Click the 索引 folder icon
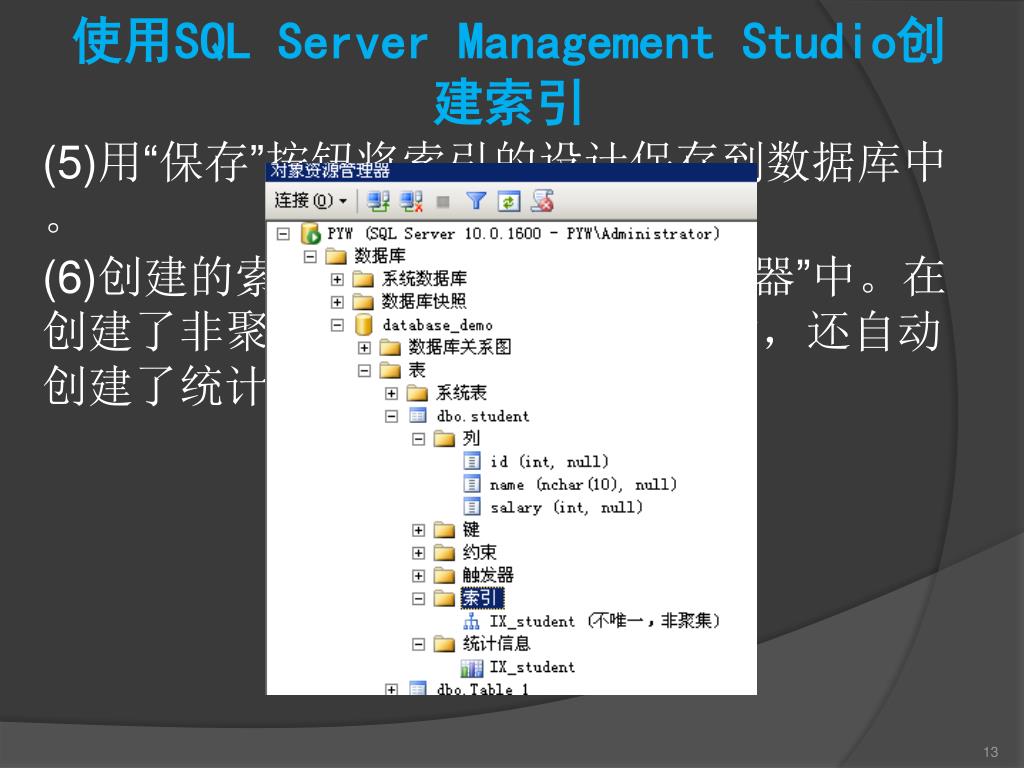Screen dimensions: 1024x768 click(444, 598)
